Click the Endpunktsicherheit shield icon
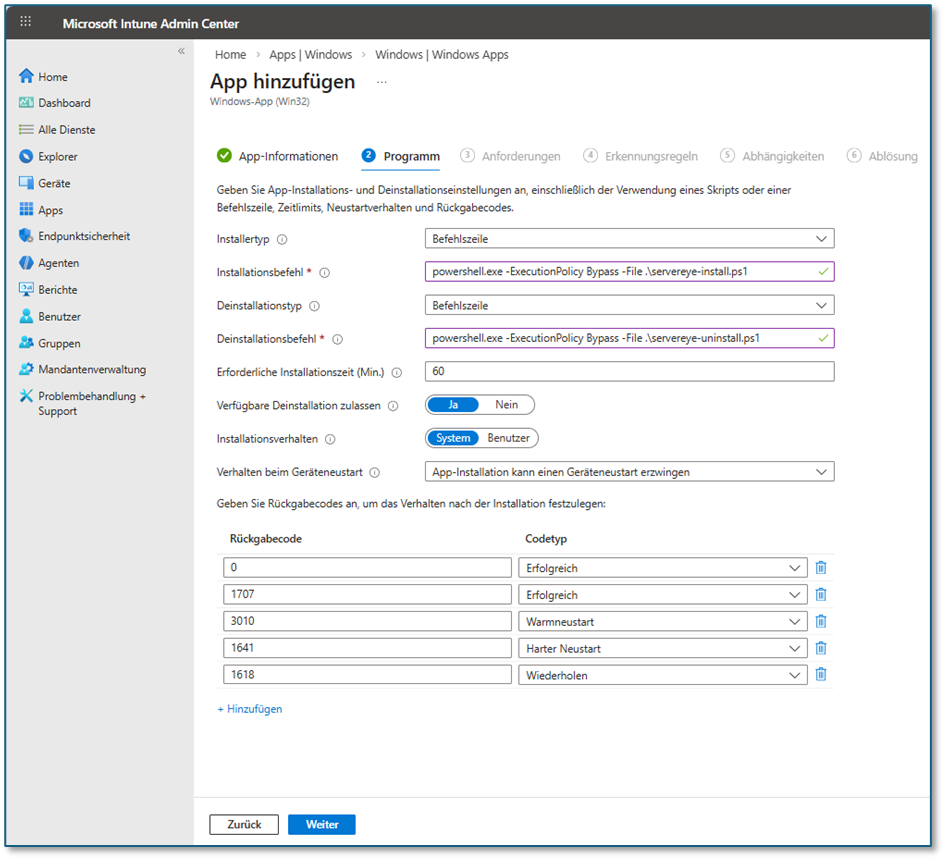This screenshot has width=945, height=860. (x=26, y=236)
